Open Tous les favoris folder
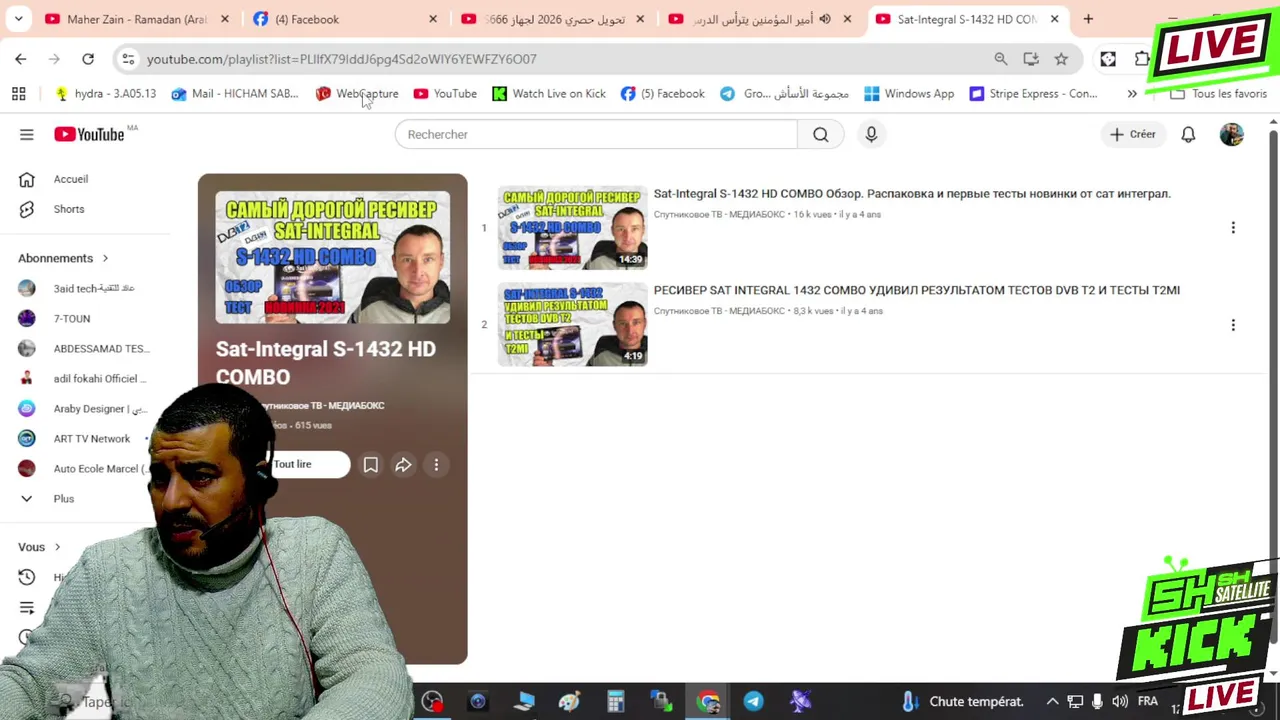Screen dimensions: 1280x720 point(1218,94)
